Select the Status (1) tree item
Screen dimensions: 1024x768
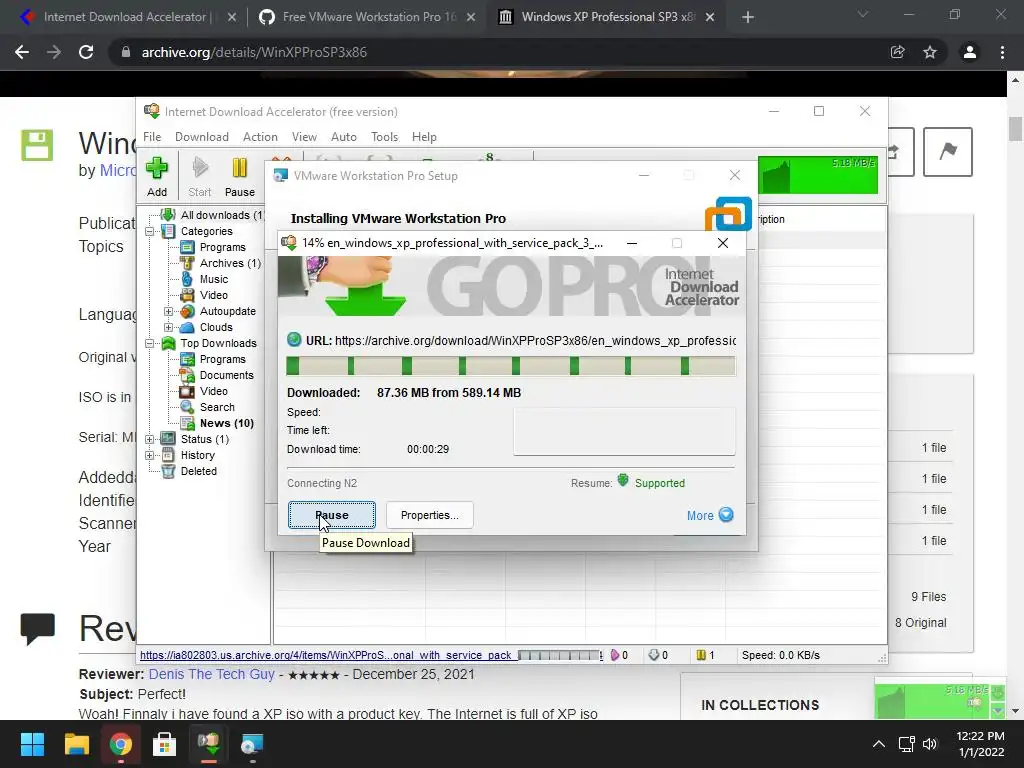[204, 439]
